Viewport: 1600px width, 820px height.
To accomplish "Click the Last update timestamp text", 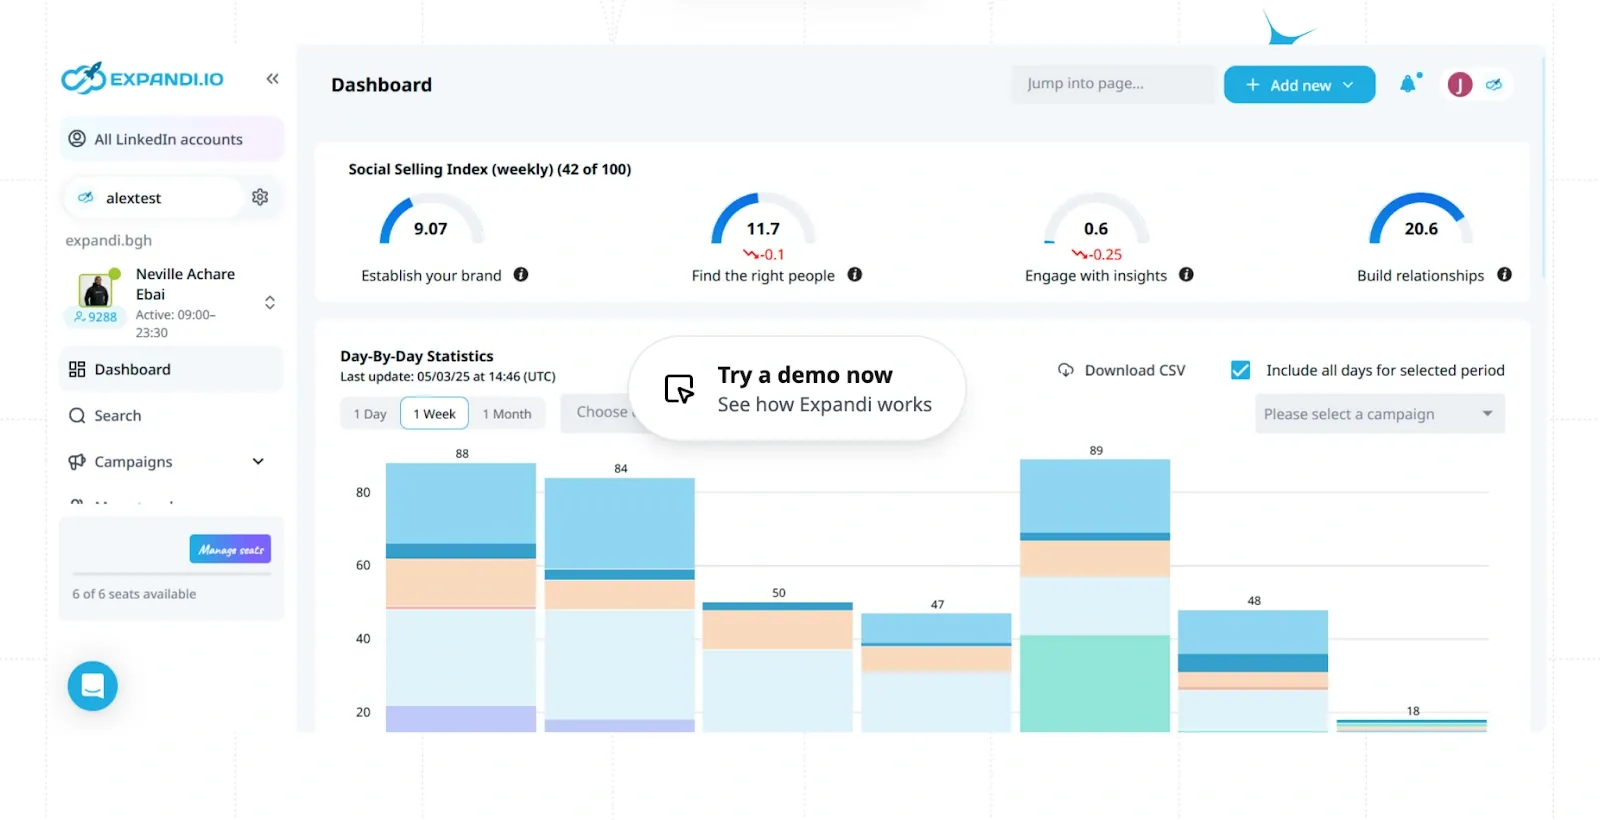I will pyautogui.click(x=448, y=377).
